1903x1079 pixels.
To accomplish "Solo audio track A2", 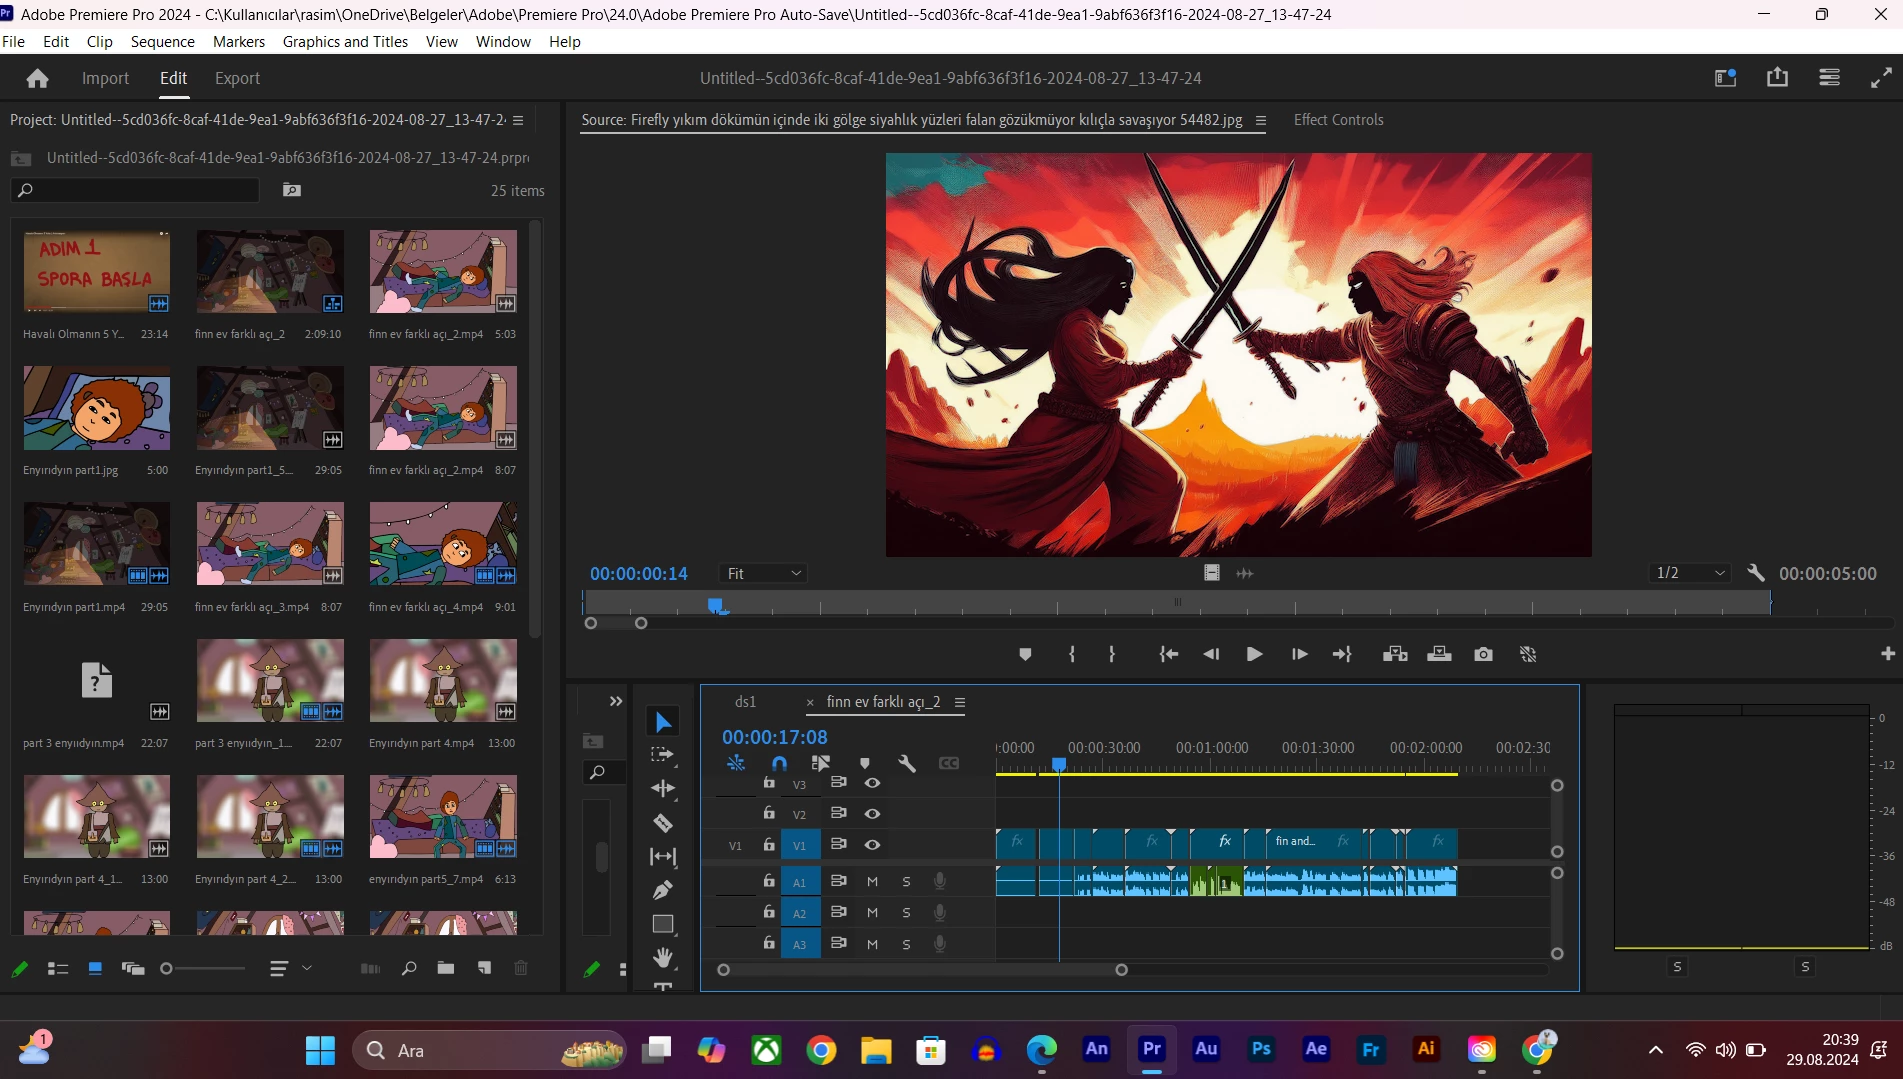I will [x=906, y=913].
